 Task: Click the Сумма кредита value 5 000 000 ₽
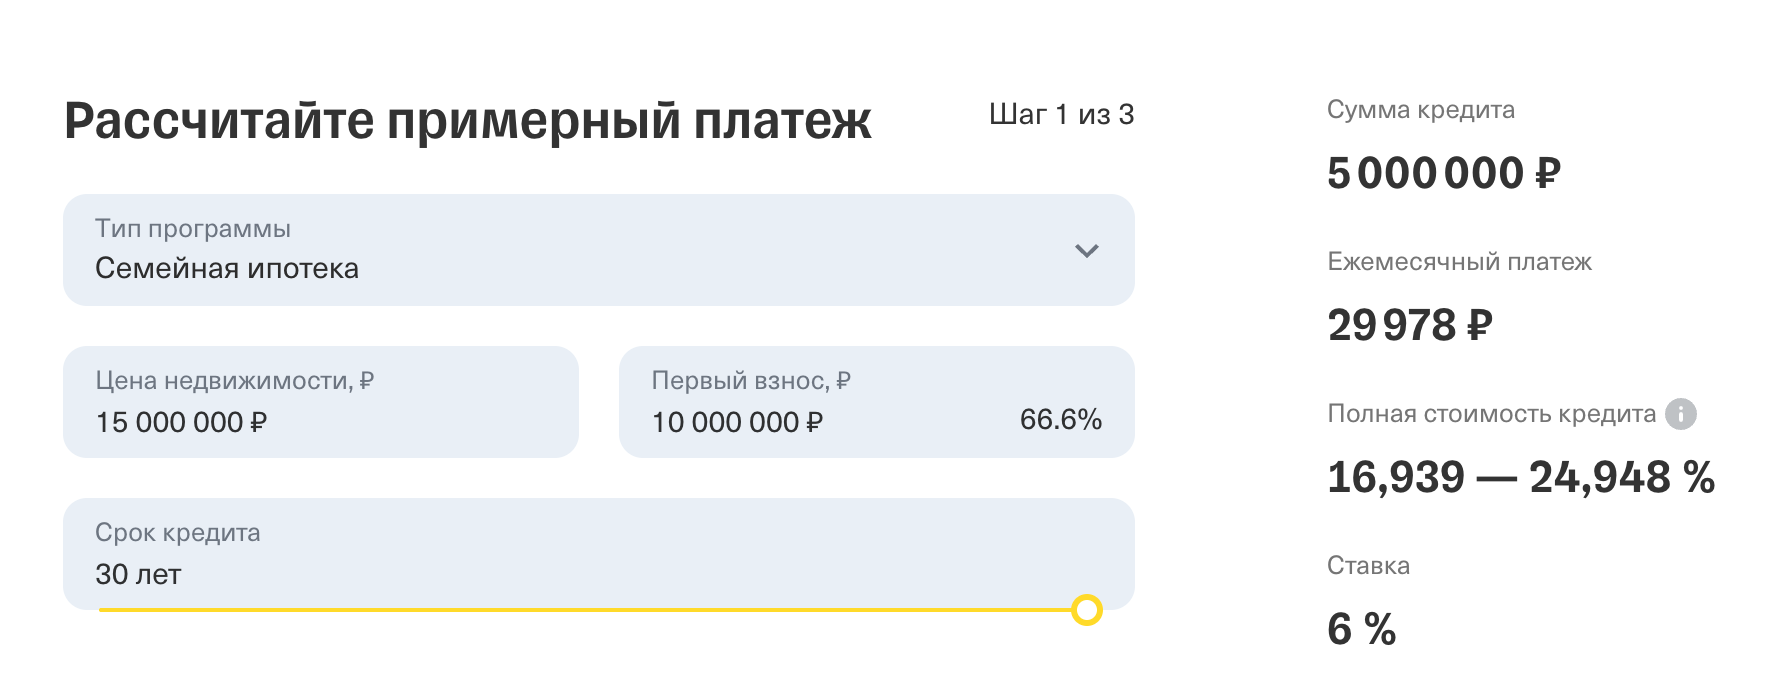coord(1443,173)
